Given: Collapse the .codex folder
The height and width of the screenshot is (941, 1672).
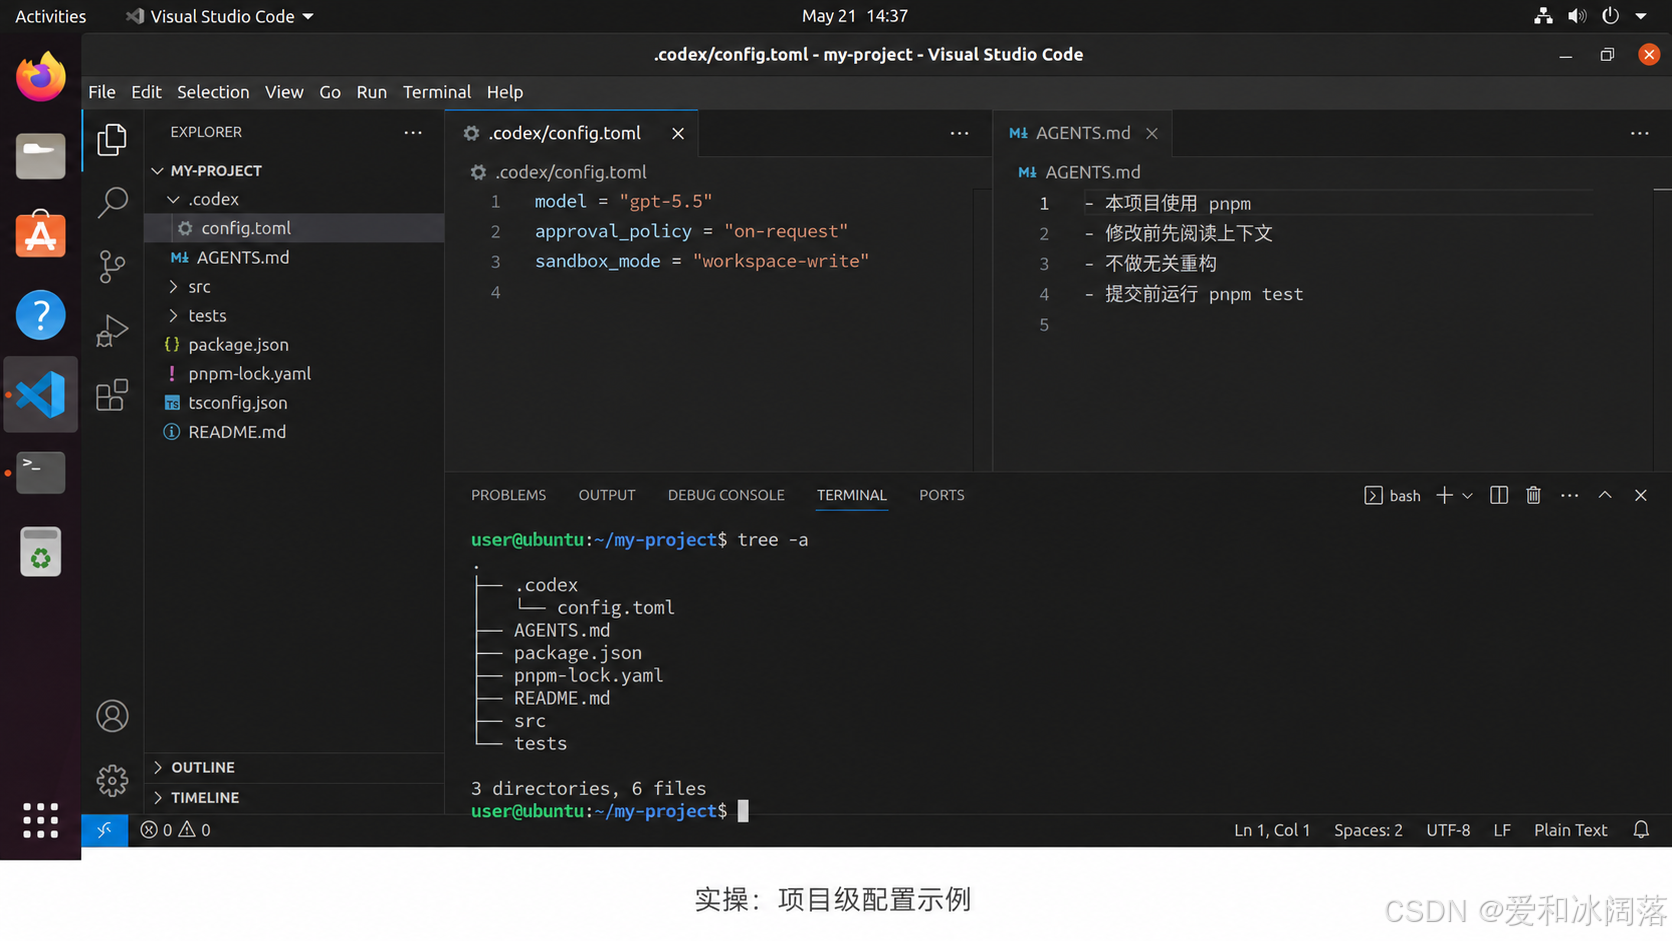Looking at the screenshot, I should point(174,200).
